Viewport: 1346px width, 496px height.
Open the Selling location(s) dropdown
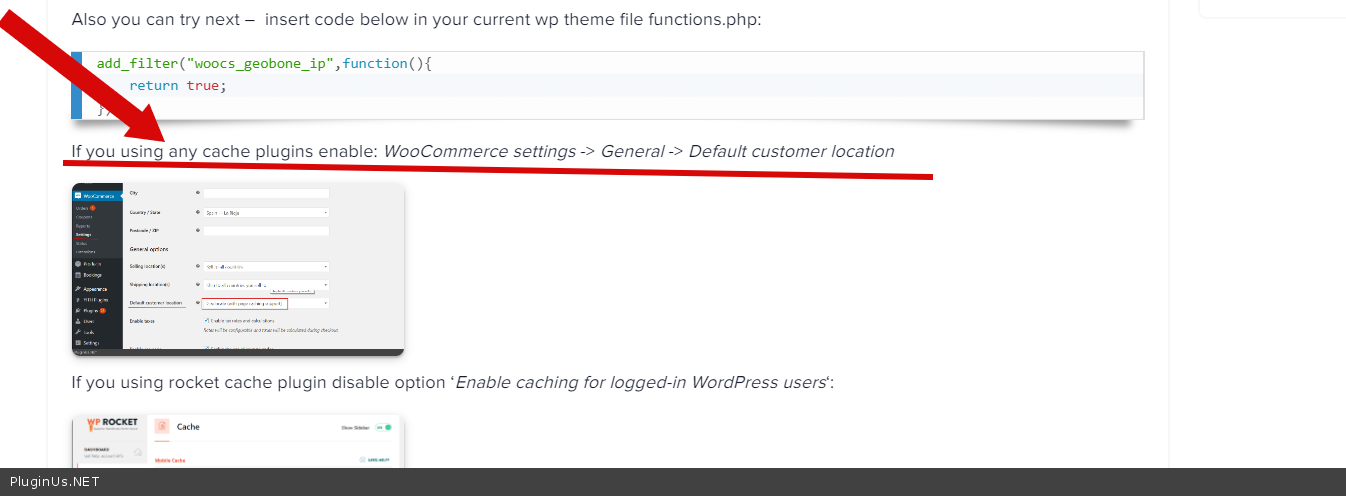266,267
